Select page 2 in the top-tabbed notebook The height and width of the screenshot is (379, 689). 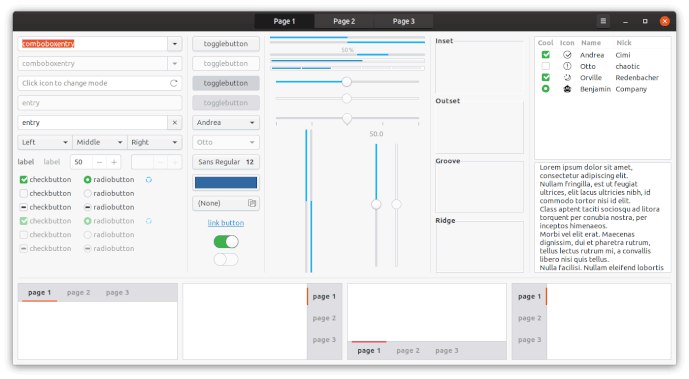coord(78,292)
